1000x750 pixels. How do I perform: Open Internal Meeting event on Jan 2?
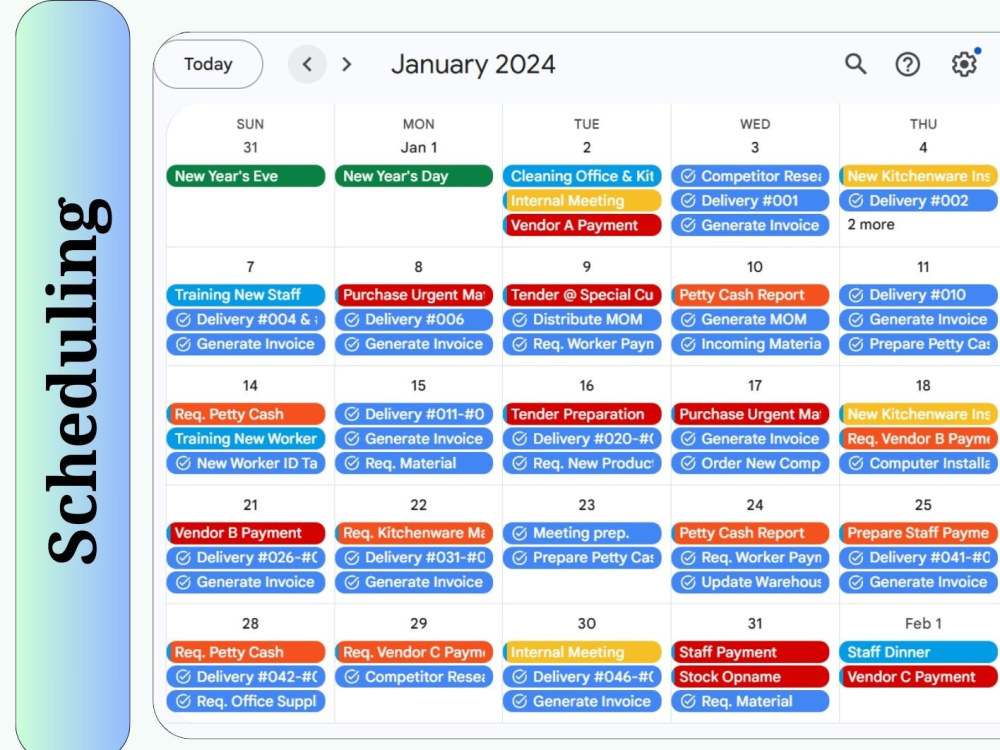(582, 201)
